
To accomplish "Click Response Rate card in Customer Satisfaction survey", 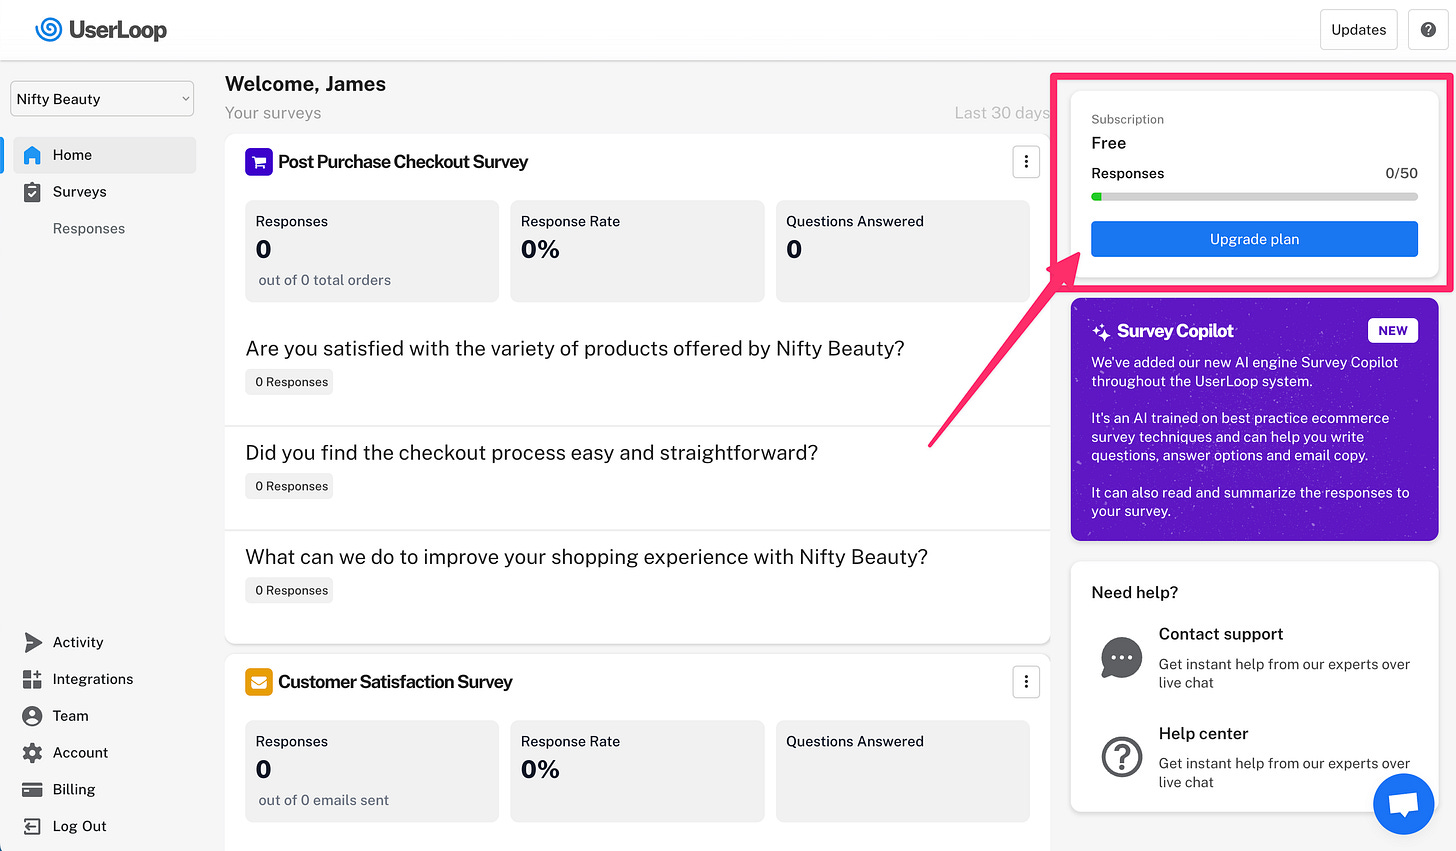I will click(x=637, y=771).
